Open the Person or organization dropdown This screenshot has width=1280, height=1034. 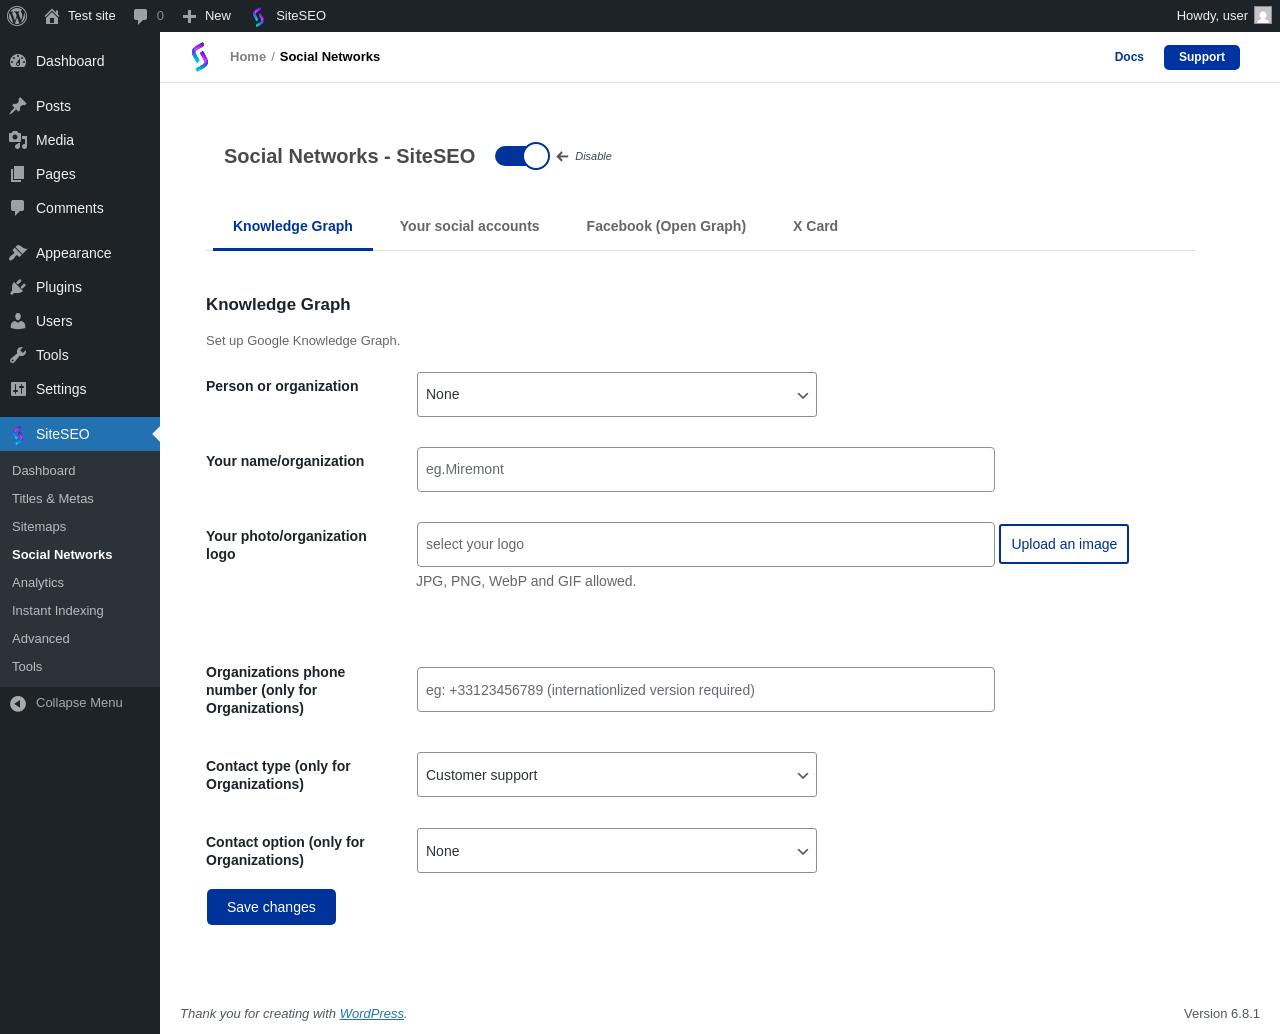[616, 395]
